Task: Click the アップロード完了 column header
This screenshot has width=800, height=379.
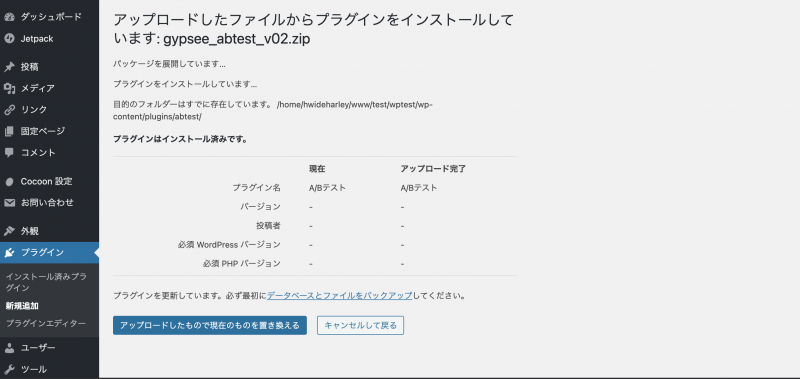Action: 433,169
